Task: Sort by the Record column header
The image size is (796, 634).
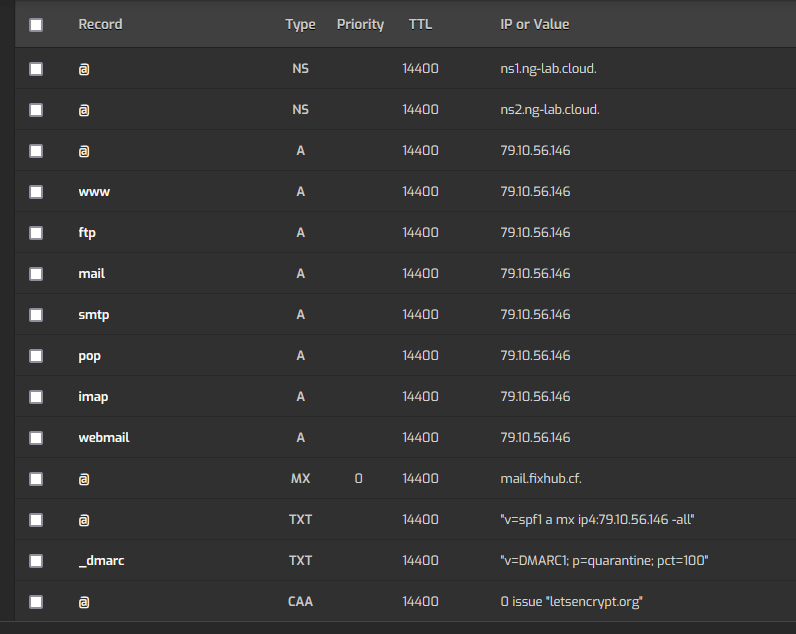Action: 101,24
